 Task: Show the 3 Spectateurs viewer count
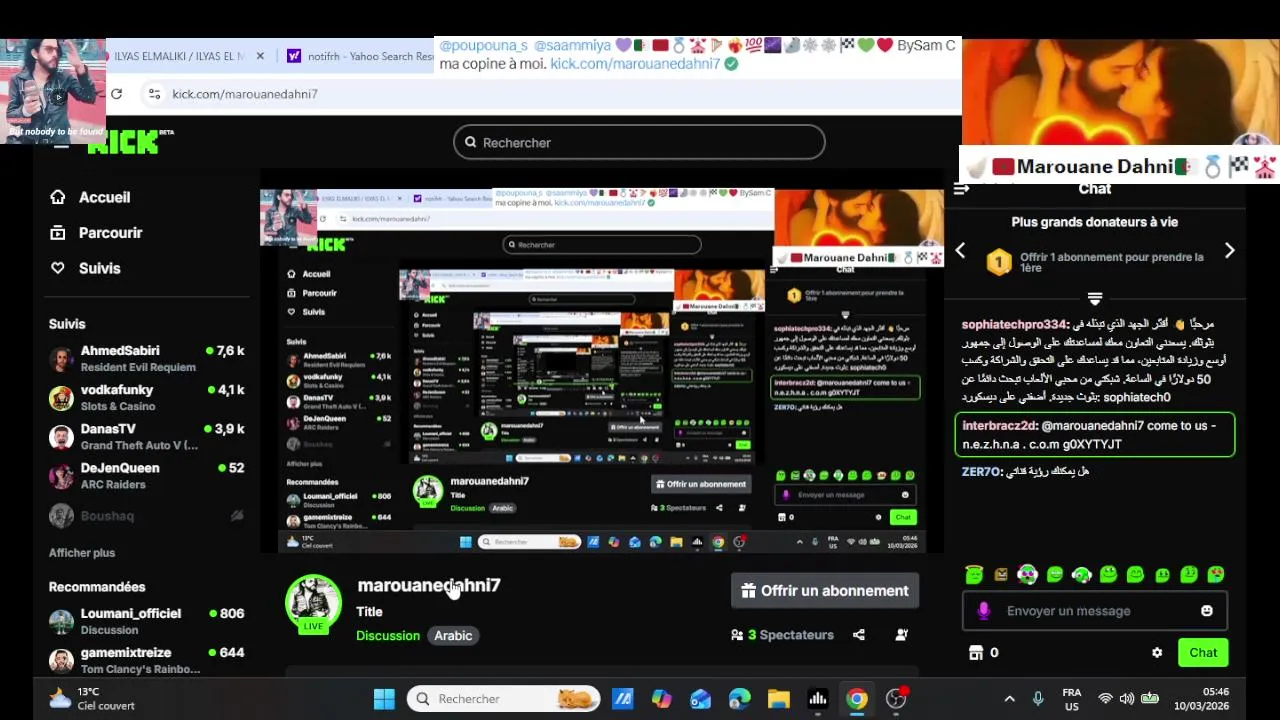pyautogui.click(x=782, y=635)
